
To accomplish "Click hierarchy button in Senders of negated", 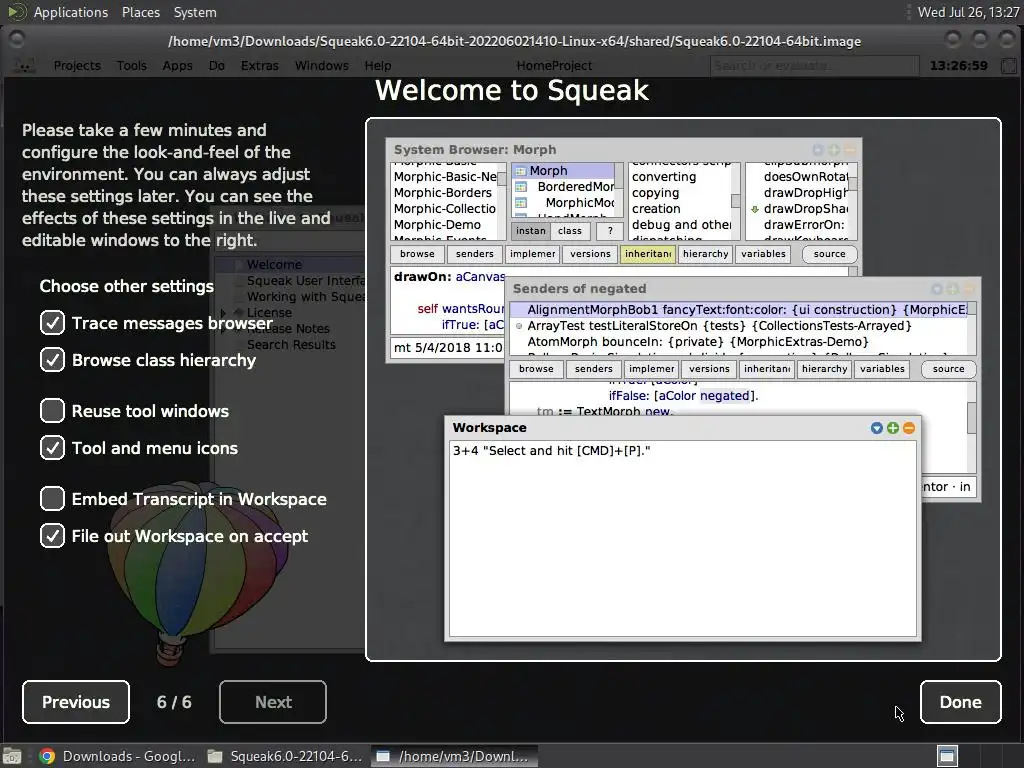I will coord(824,369).
